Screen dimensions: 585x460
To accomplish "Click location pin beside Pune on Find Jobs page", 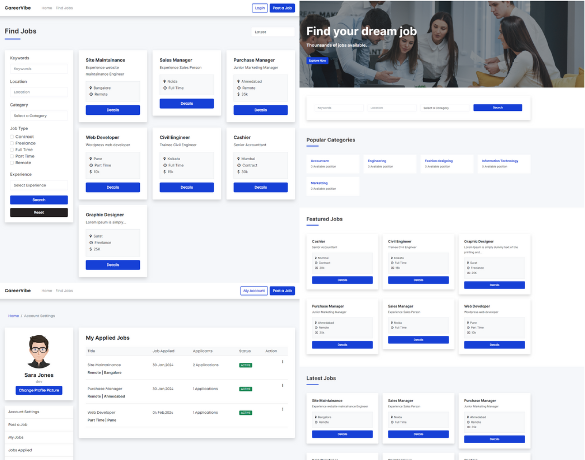I will pos(91,159).
